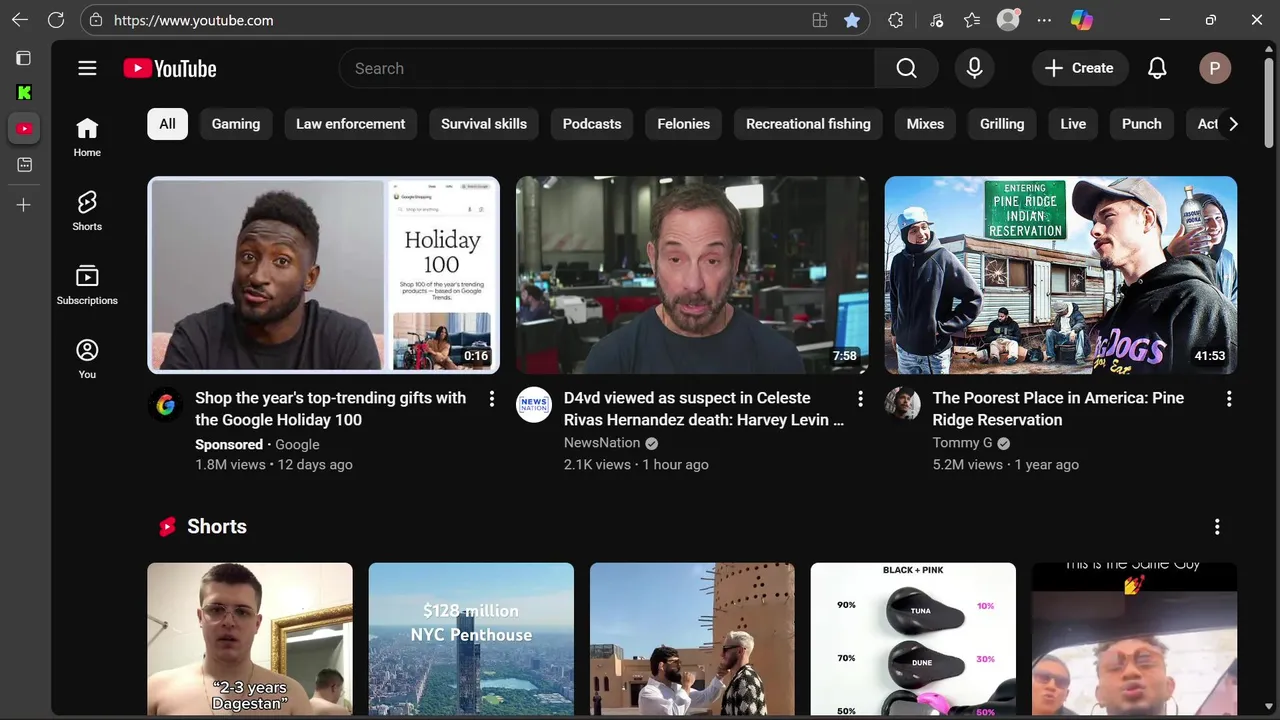
Task: Open the notifications bell
Action: (1157, 68)
